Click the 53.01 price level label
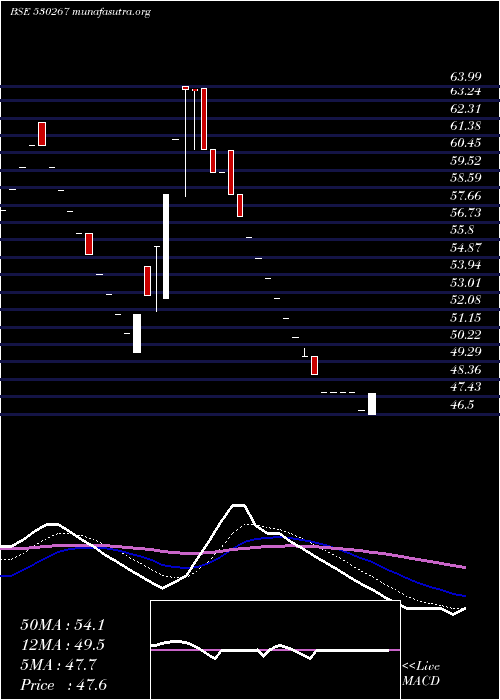 pyautogui.click(x=465, y=283)
